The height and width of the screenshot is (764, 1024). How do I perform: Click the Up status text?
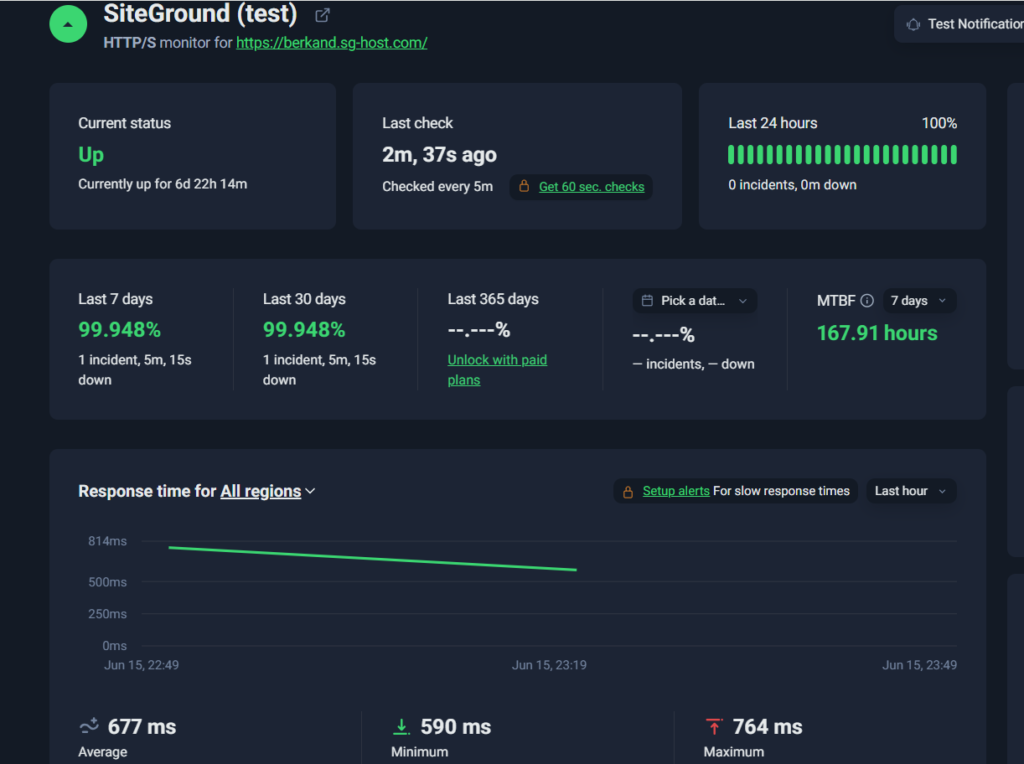[x=91, y=155]
